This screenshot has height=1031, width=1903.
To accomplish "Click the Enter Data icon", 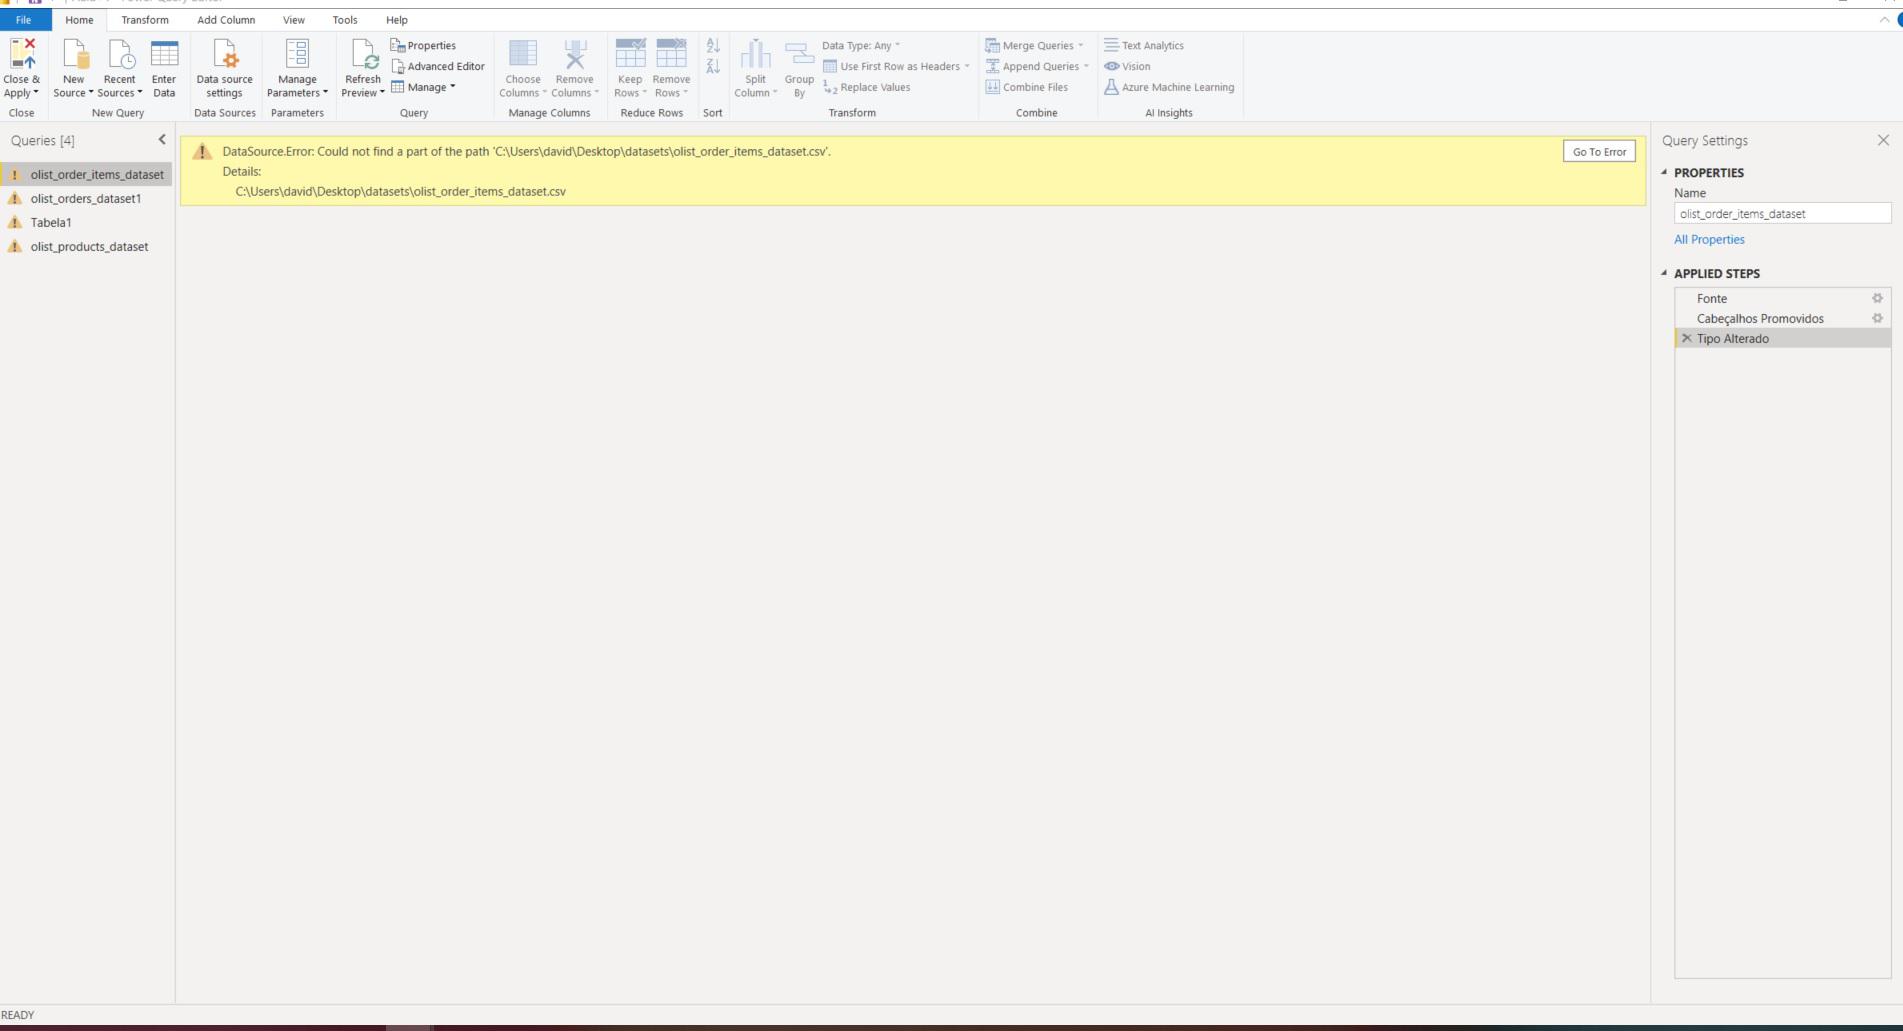I will (x=164, y=54).
